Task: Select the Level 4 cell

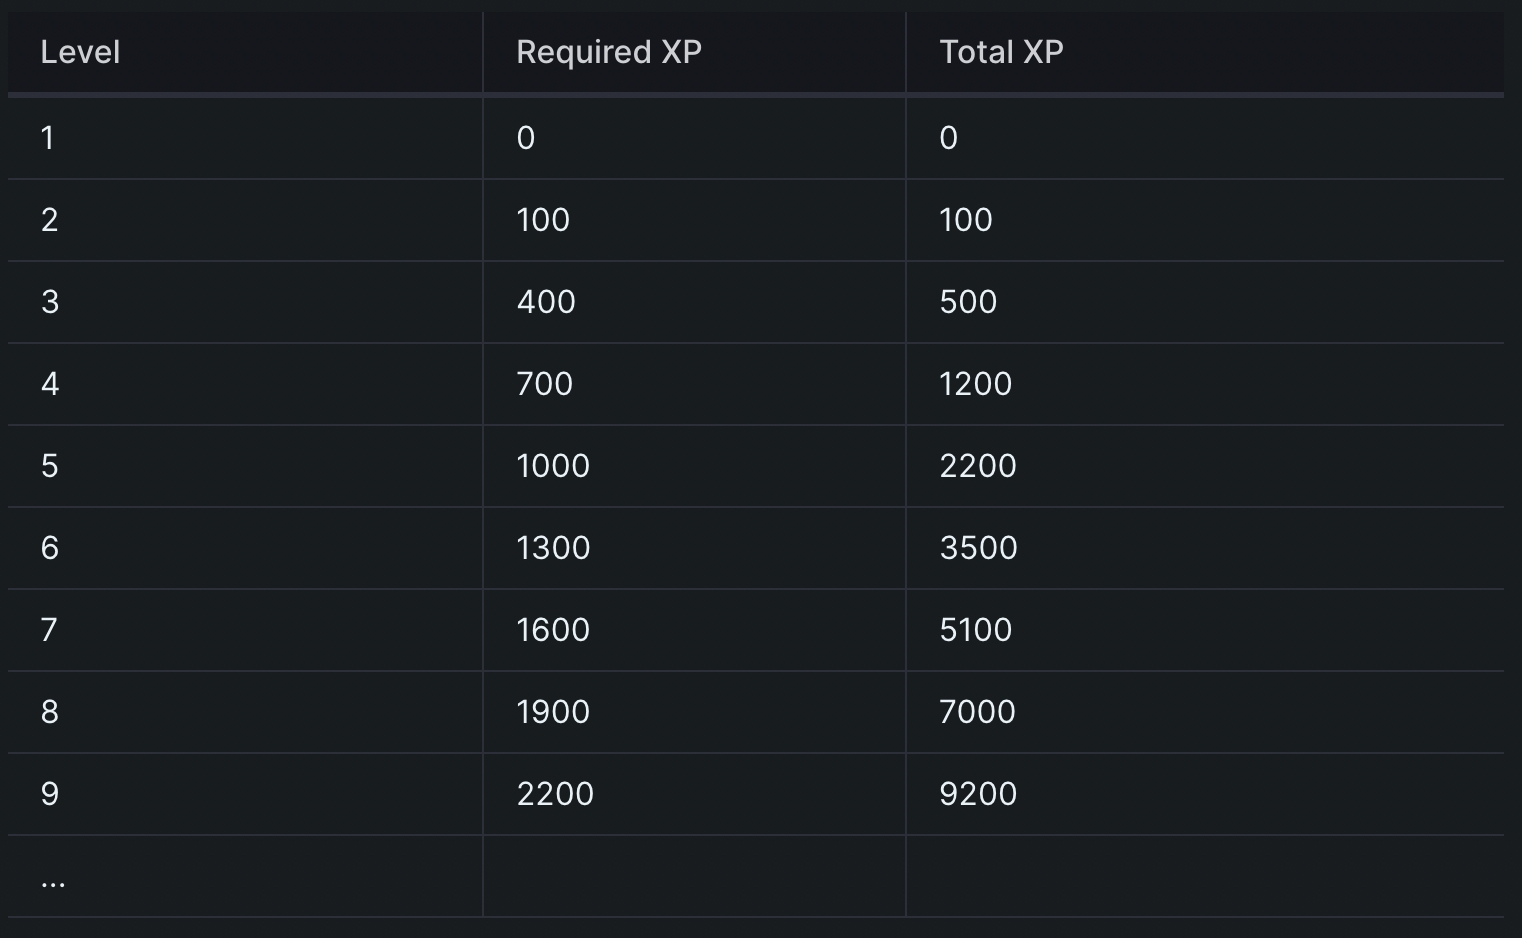Action: [x=49, y=384]
